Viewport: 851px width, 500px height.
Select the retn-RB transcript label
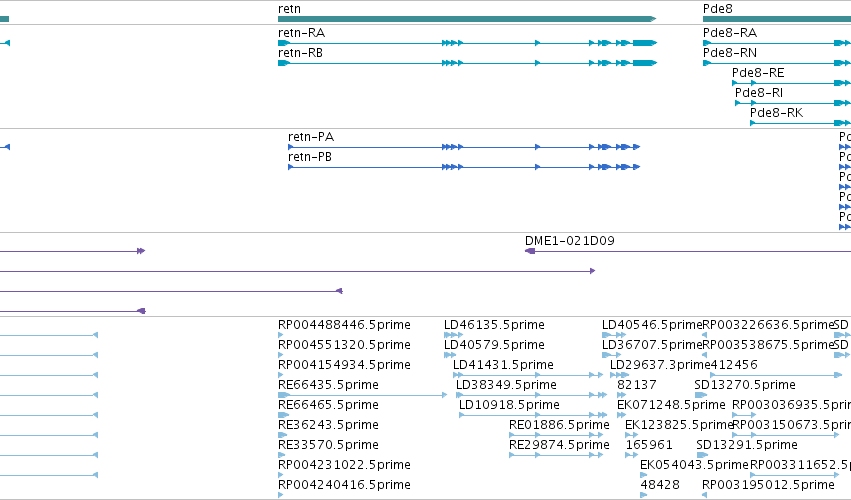[x=300, y=53]
